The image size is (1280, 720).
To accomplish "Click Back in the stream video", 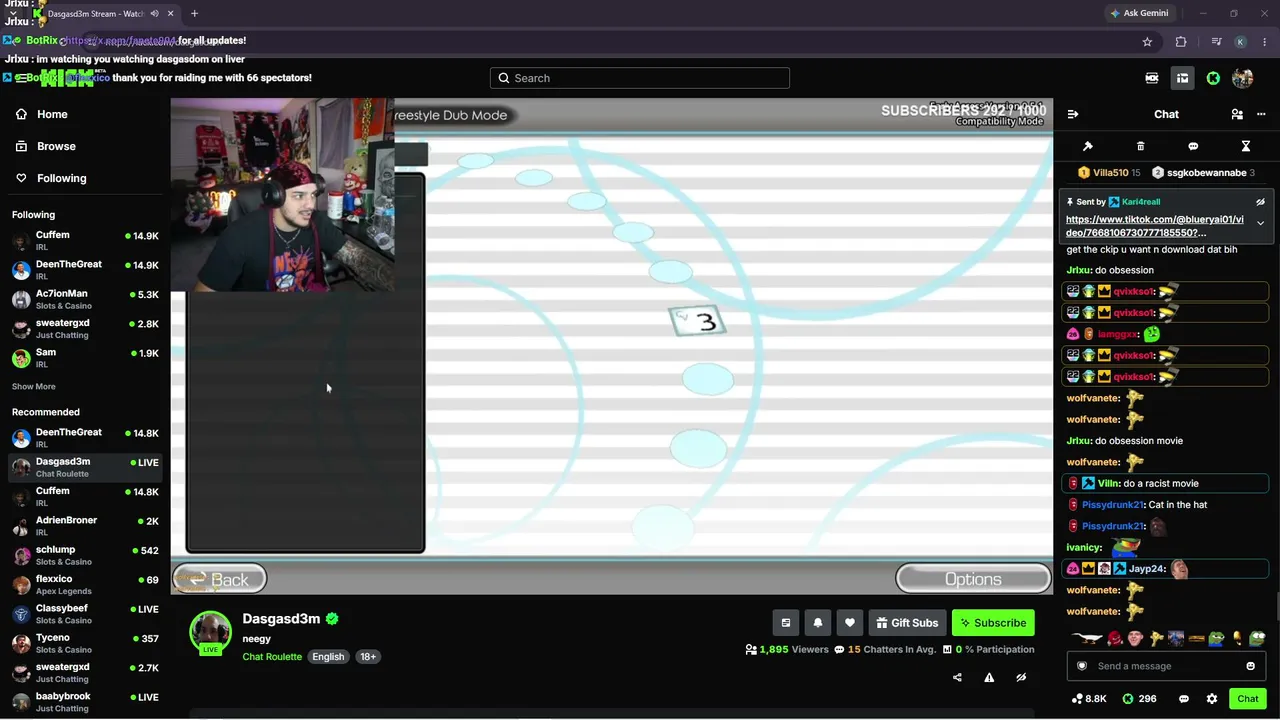I will click(x=220, y=579).
